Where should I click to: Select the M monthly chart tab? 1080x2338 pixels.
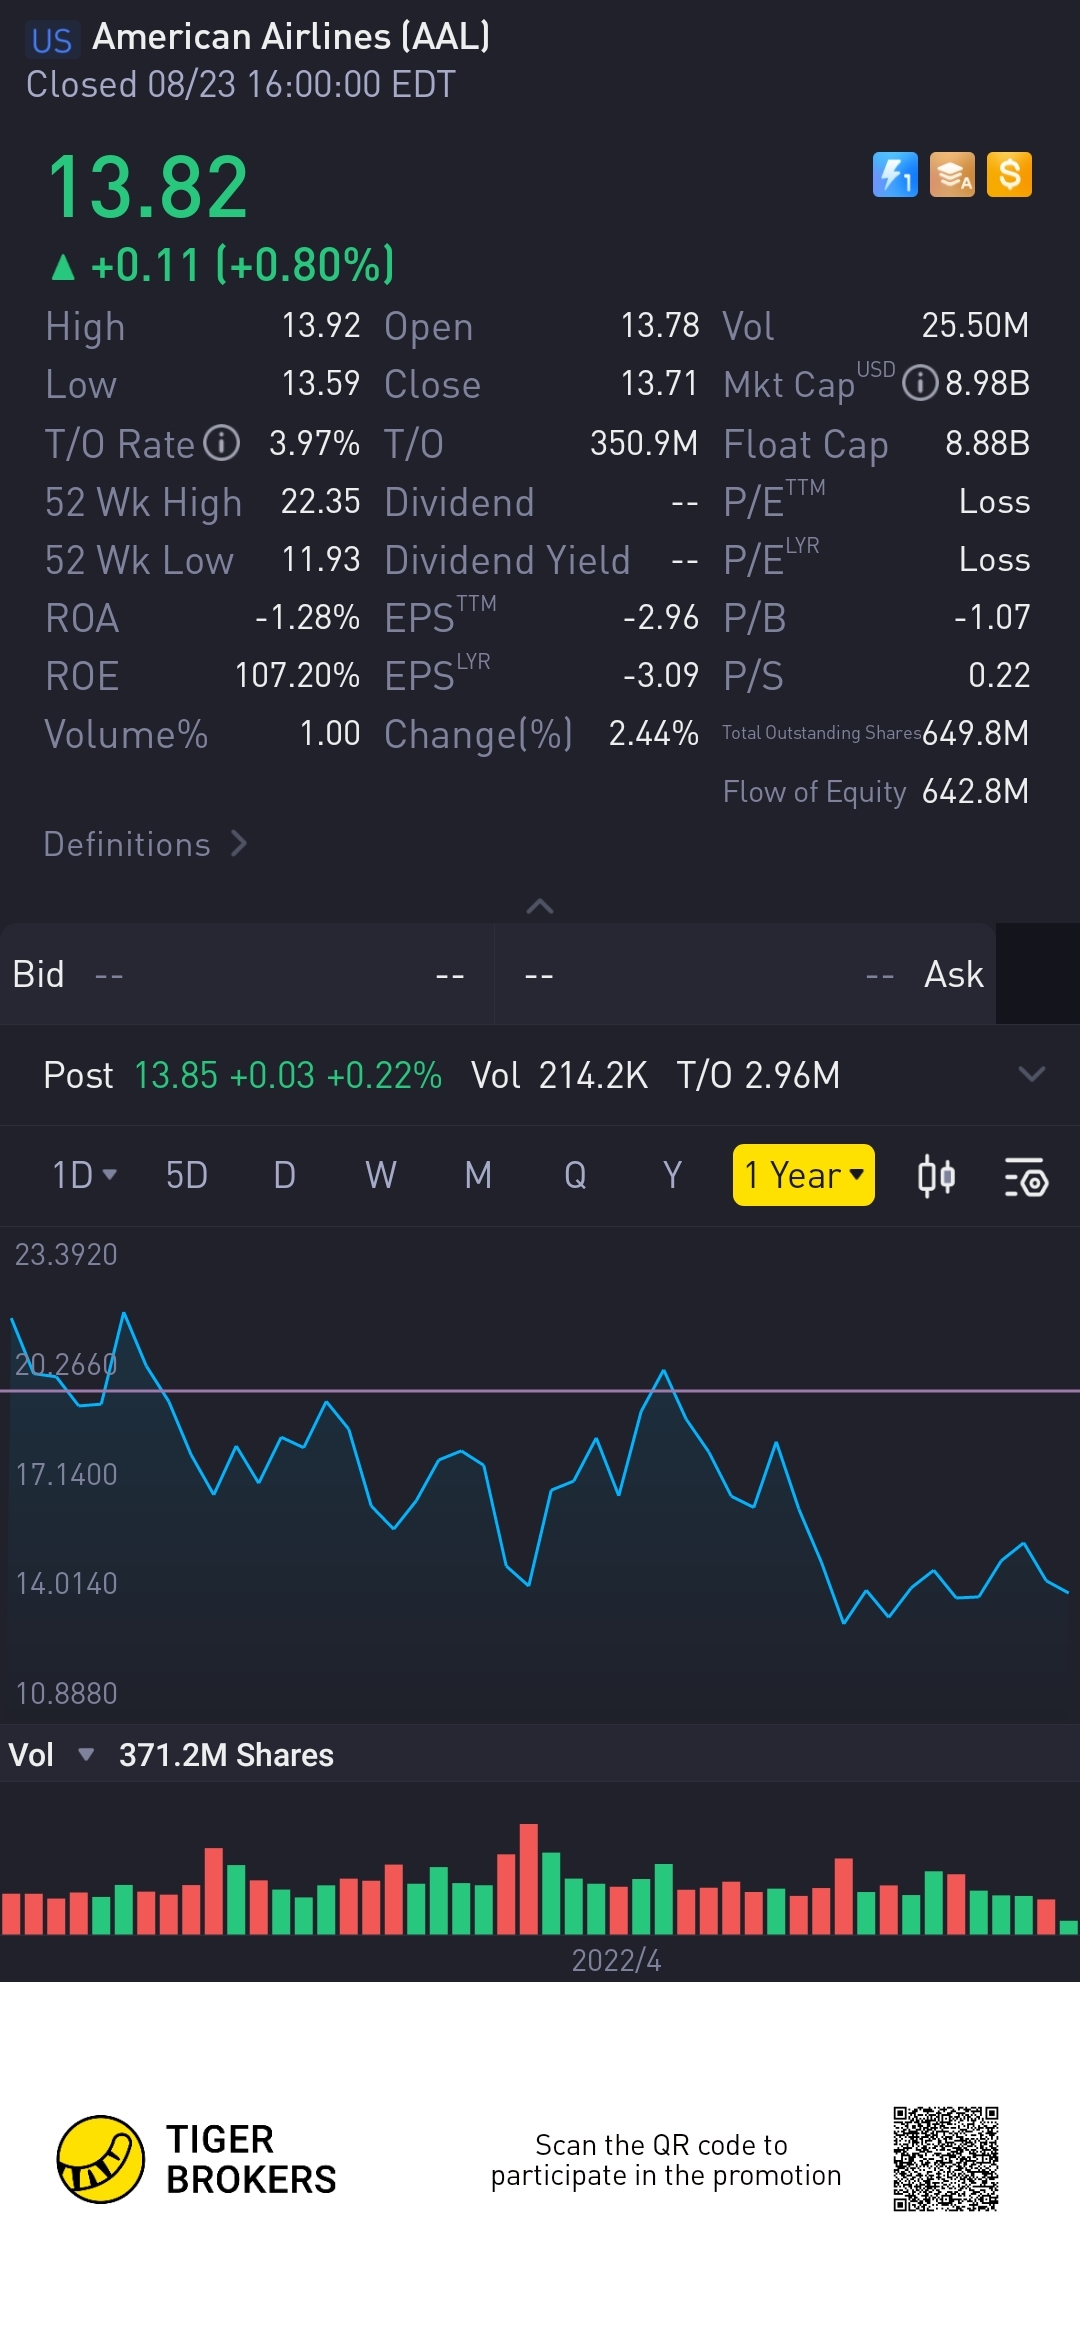478,1175
